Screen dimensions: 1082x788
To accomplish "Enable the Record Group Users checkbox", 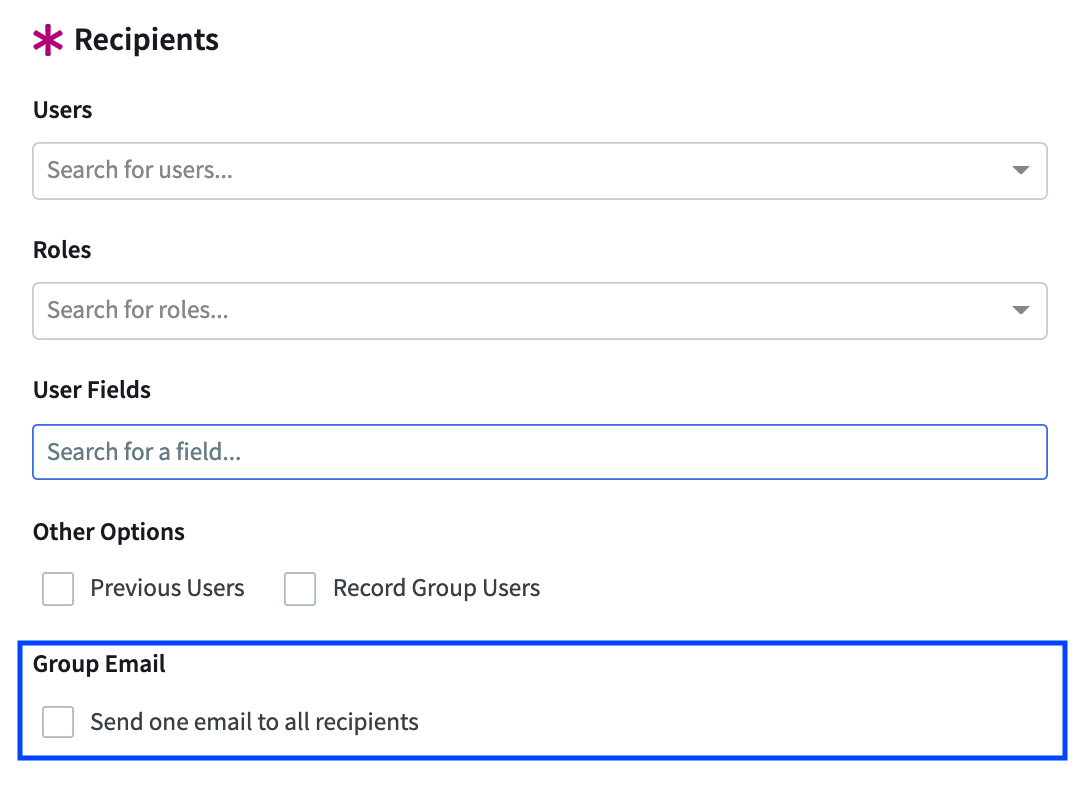I will [300, 589].
